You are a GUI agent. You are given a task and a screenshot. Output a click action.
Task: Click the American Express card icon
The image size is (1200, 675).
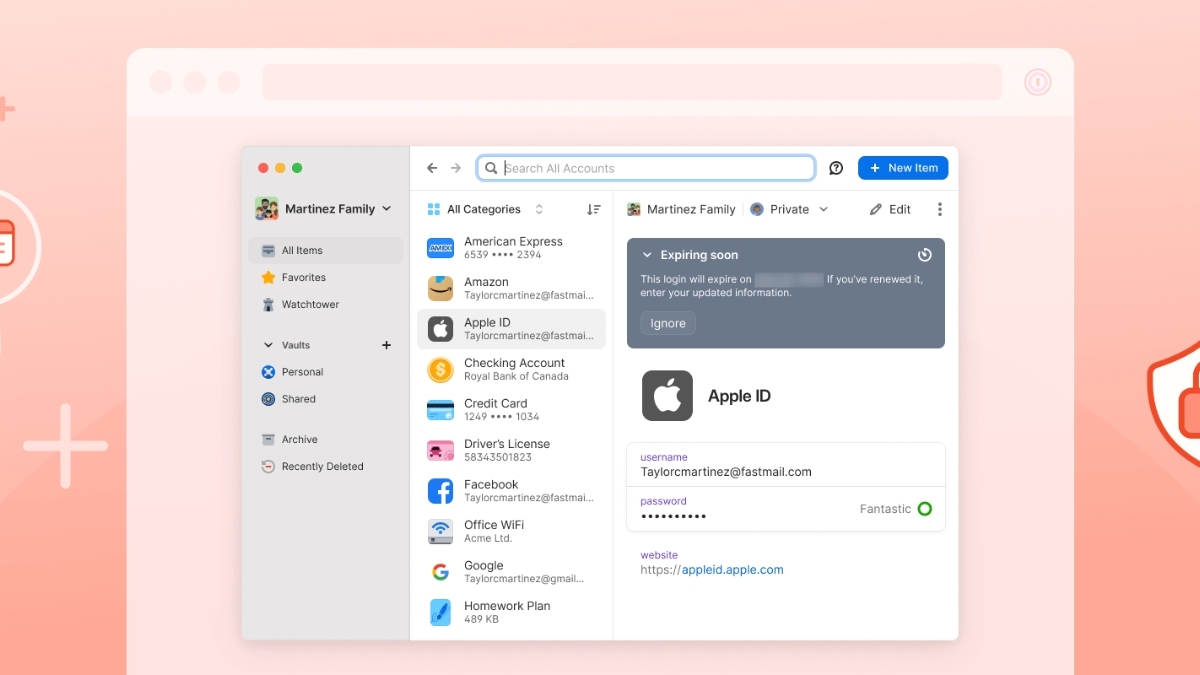(440, 248)
